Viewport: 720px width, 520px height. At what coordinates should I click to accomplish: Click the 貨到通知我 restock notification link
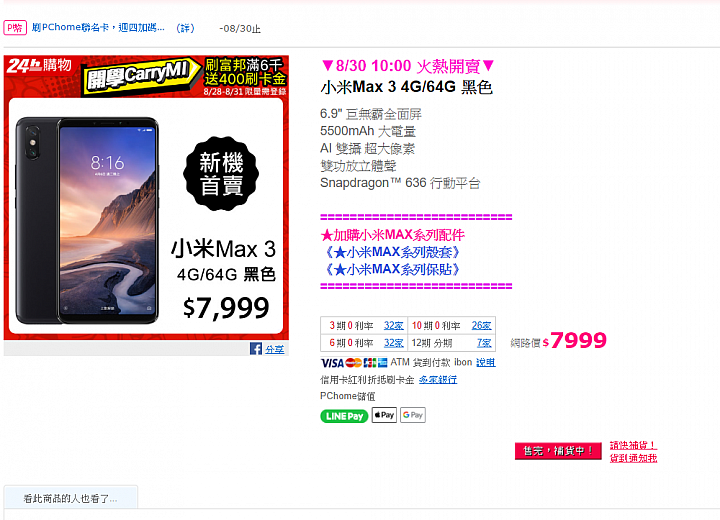point(633,458)
